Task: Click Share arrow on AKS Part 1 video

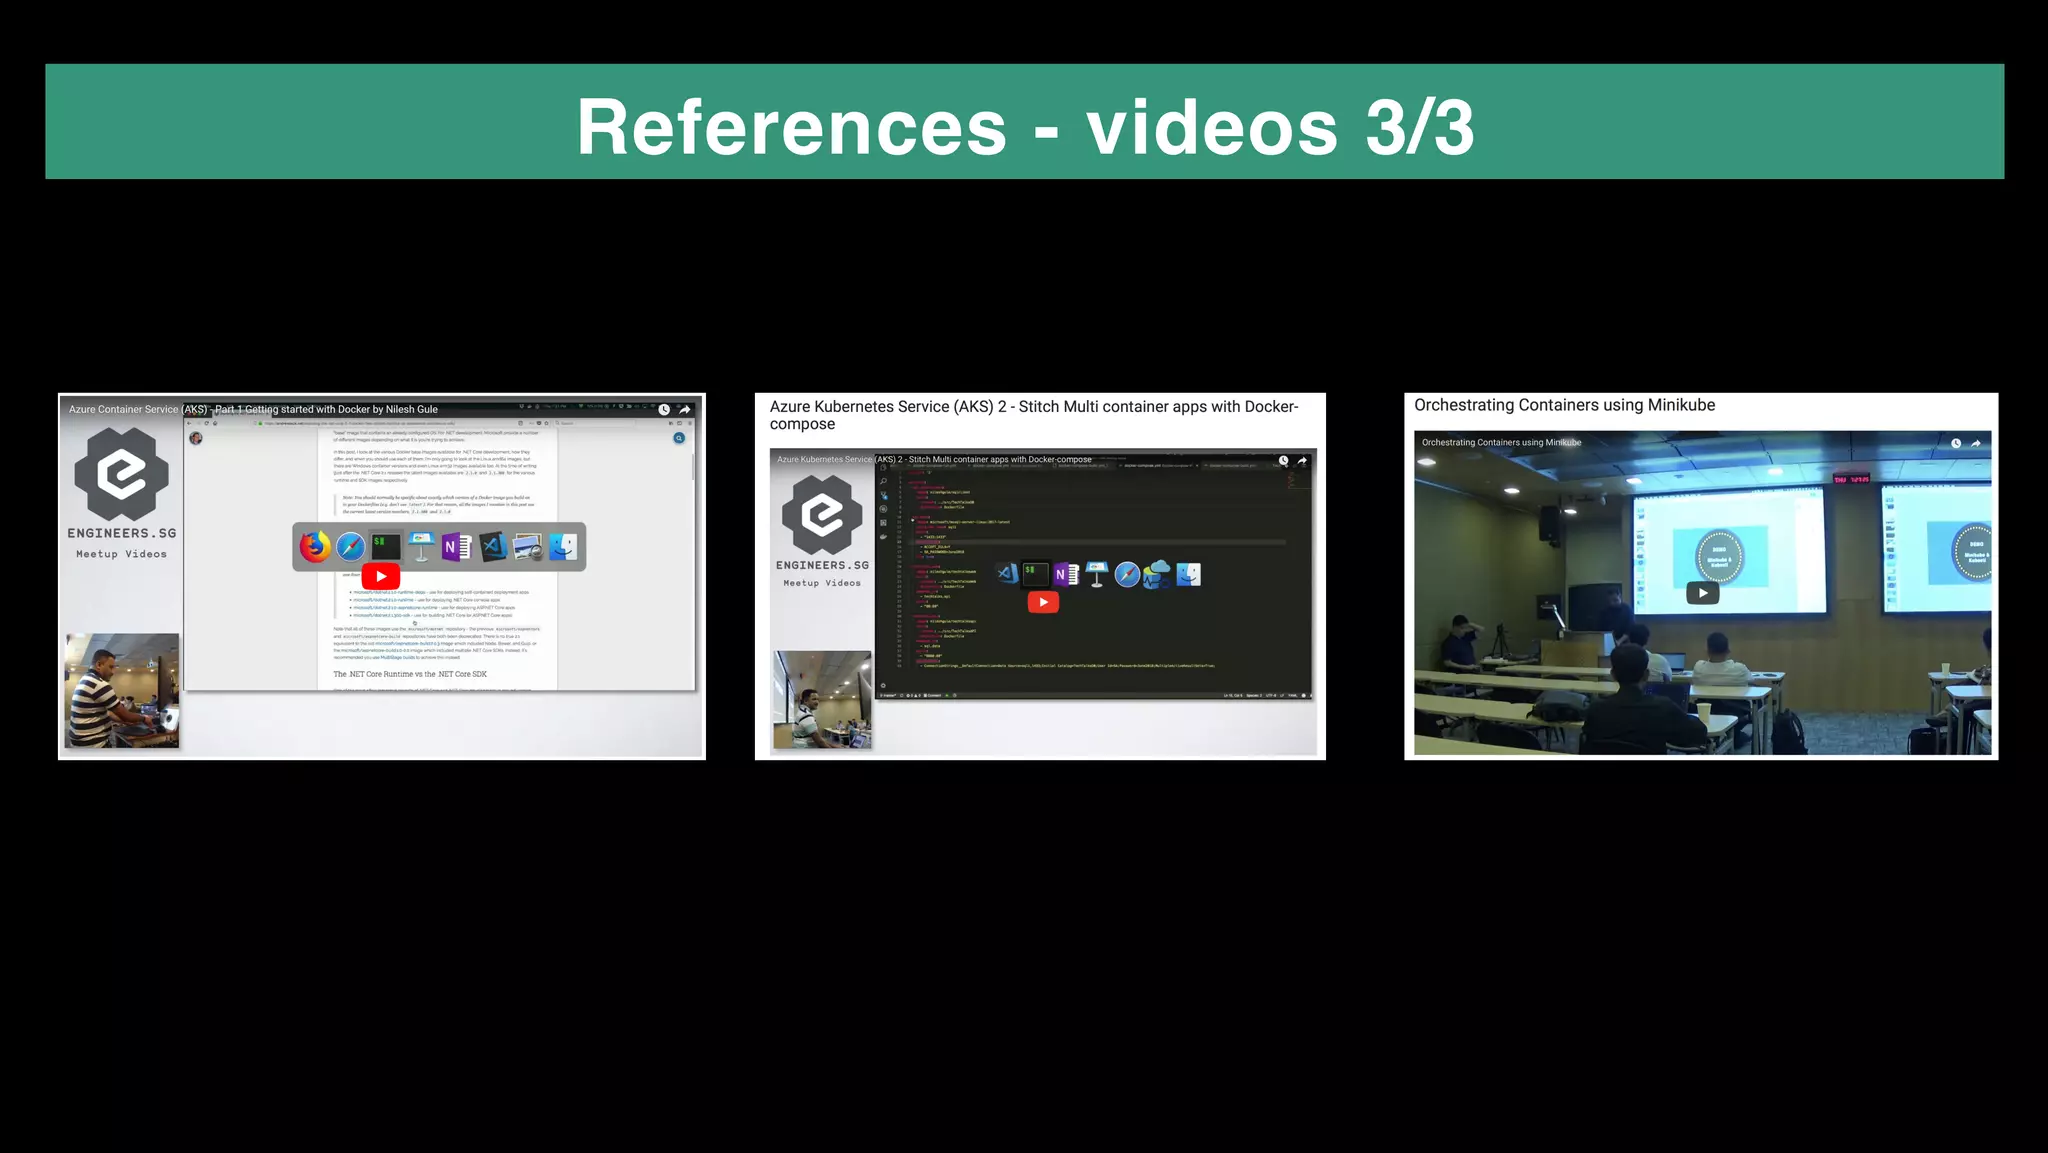Action: [x=685, y=410]
